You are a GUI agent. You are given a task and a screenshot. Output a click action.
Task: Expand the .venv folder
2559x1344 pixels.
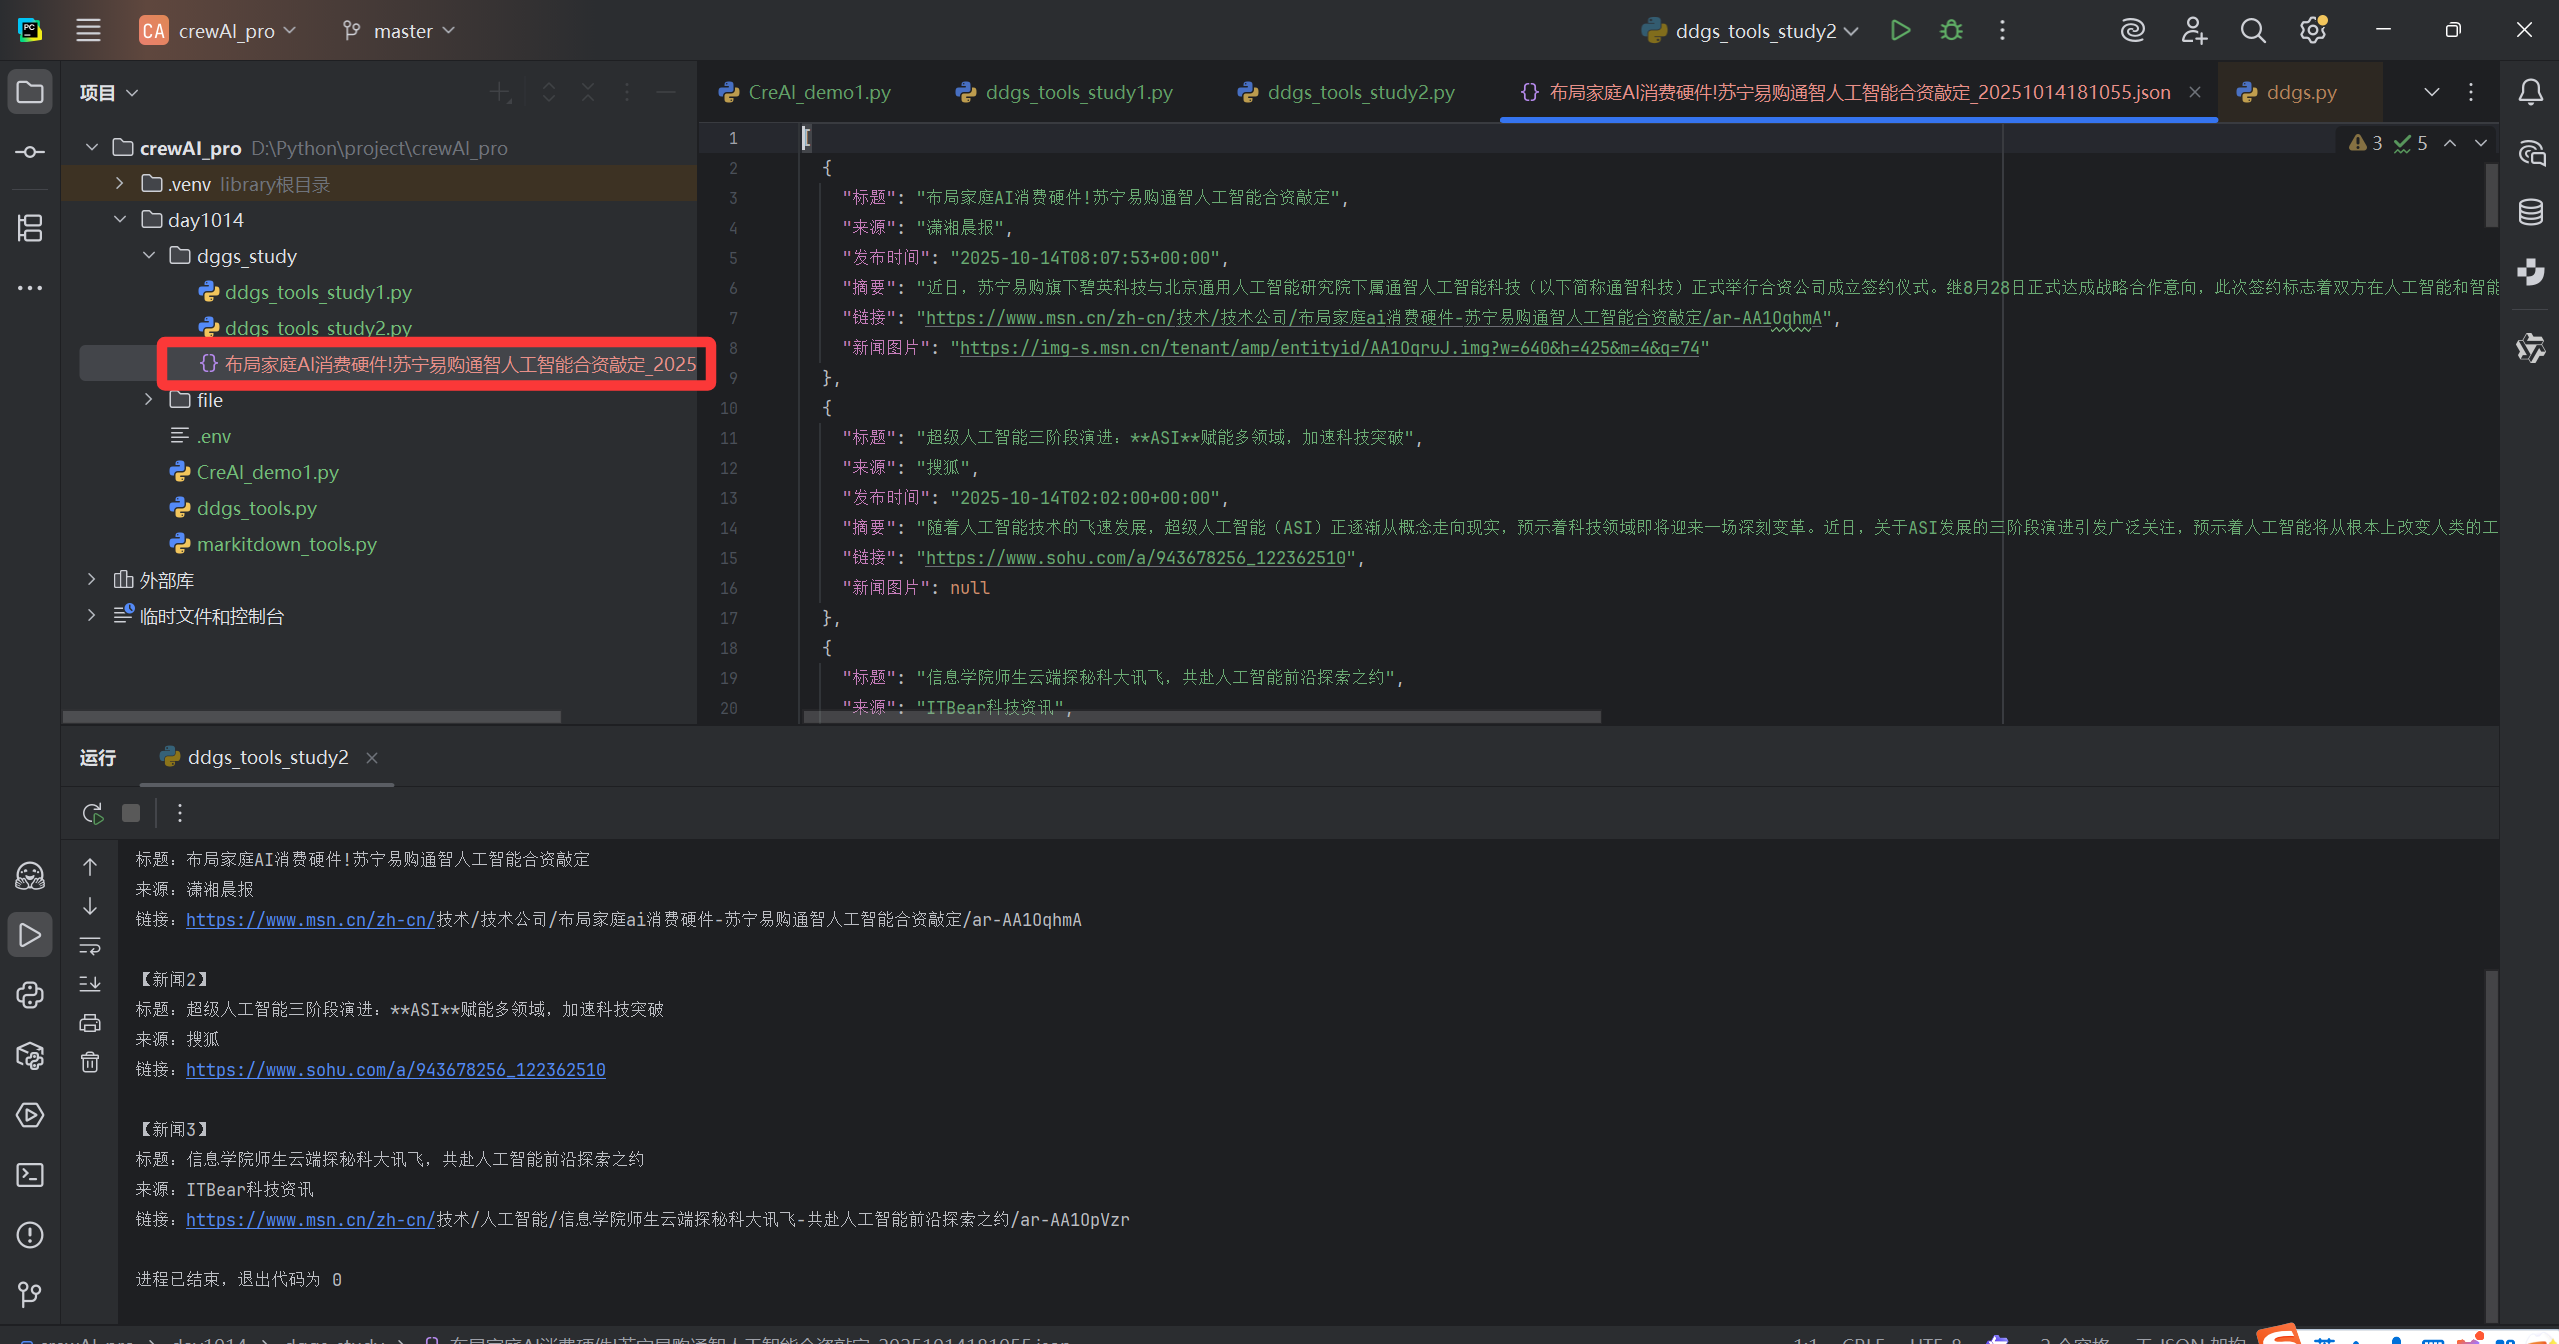(x=120, y=184)
